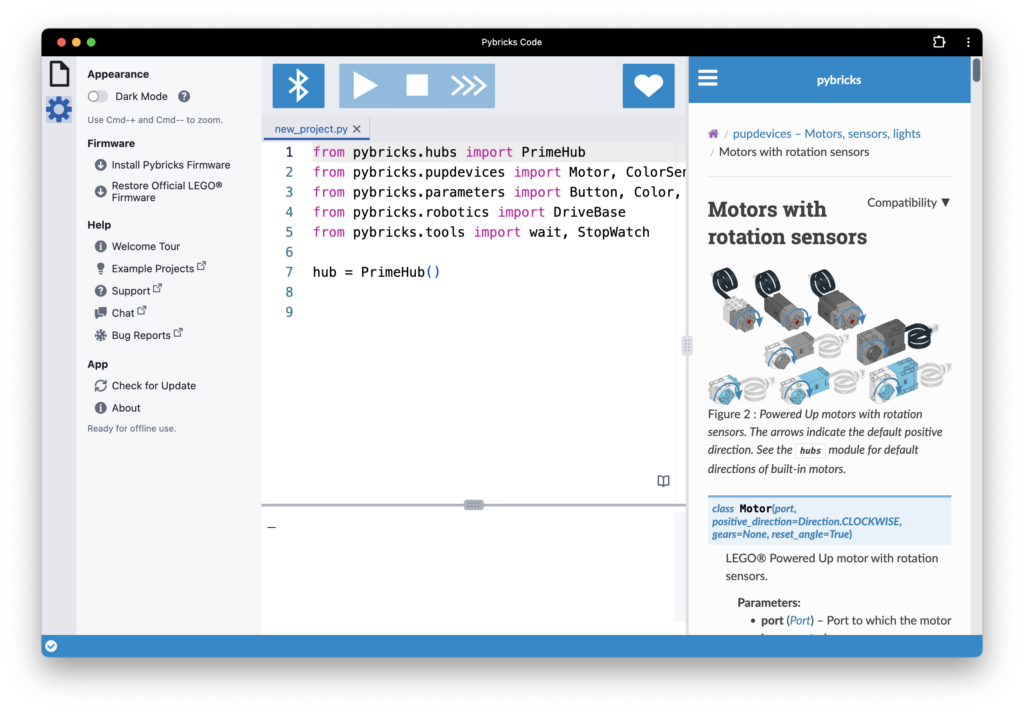The width and height of the screenshot is (1024, 712).
Task: Click the Install Firmware download icon
Action: pos(101,165)
